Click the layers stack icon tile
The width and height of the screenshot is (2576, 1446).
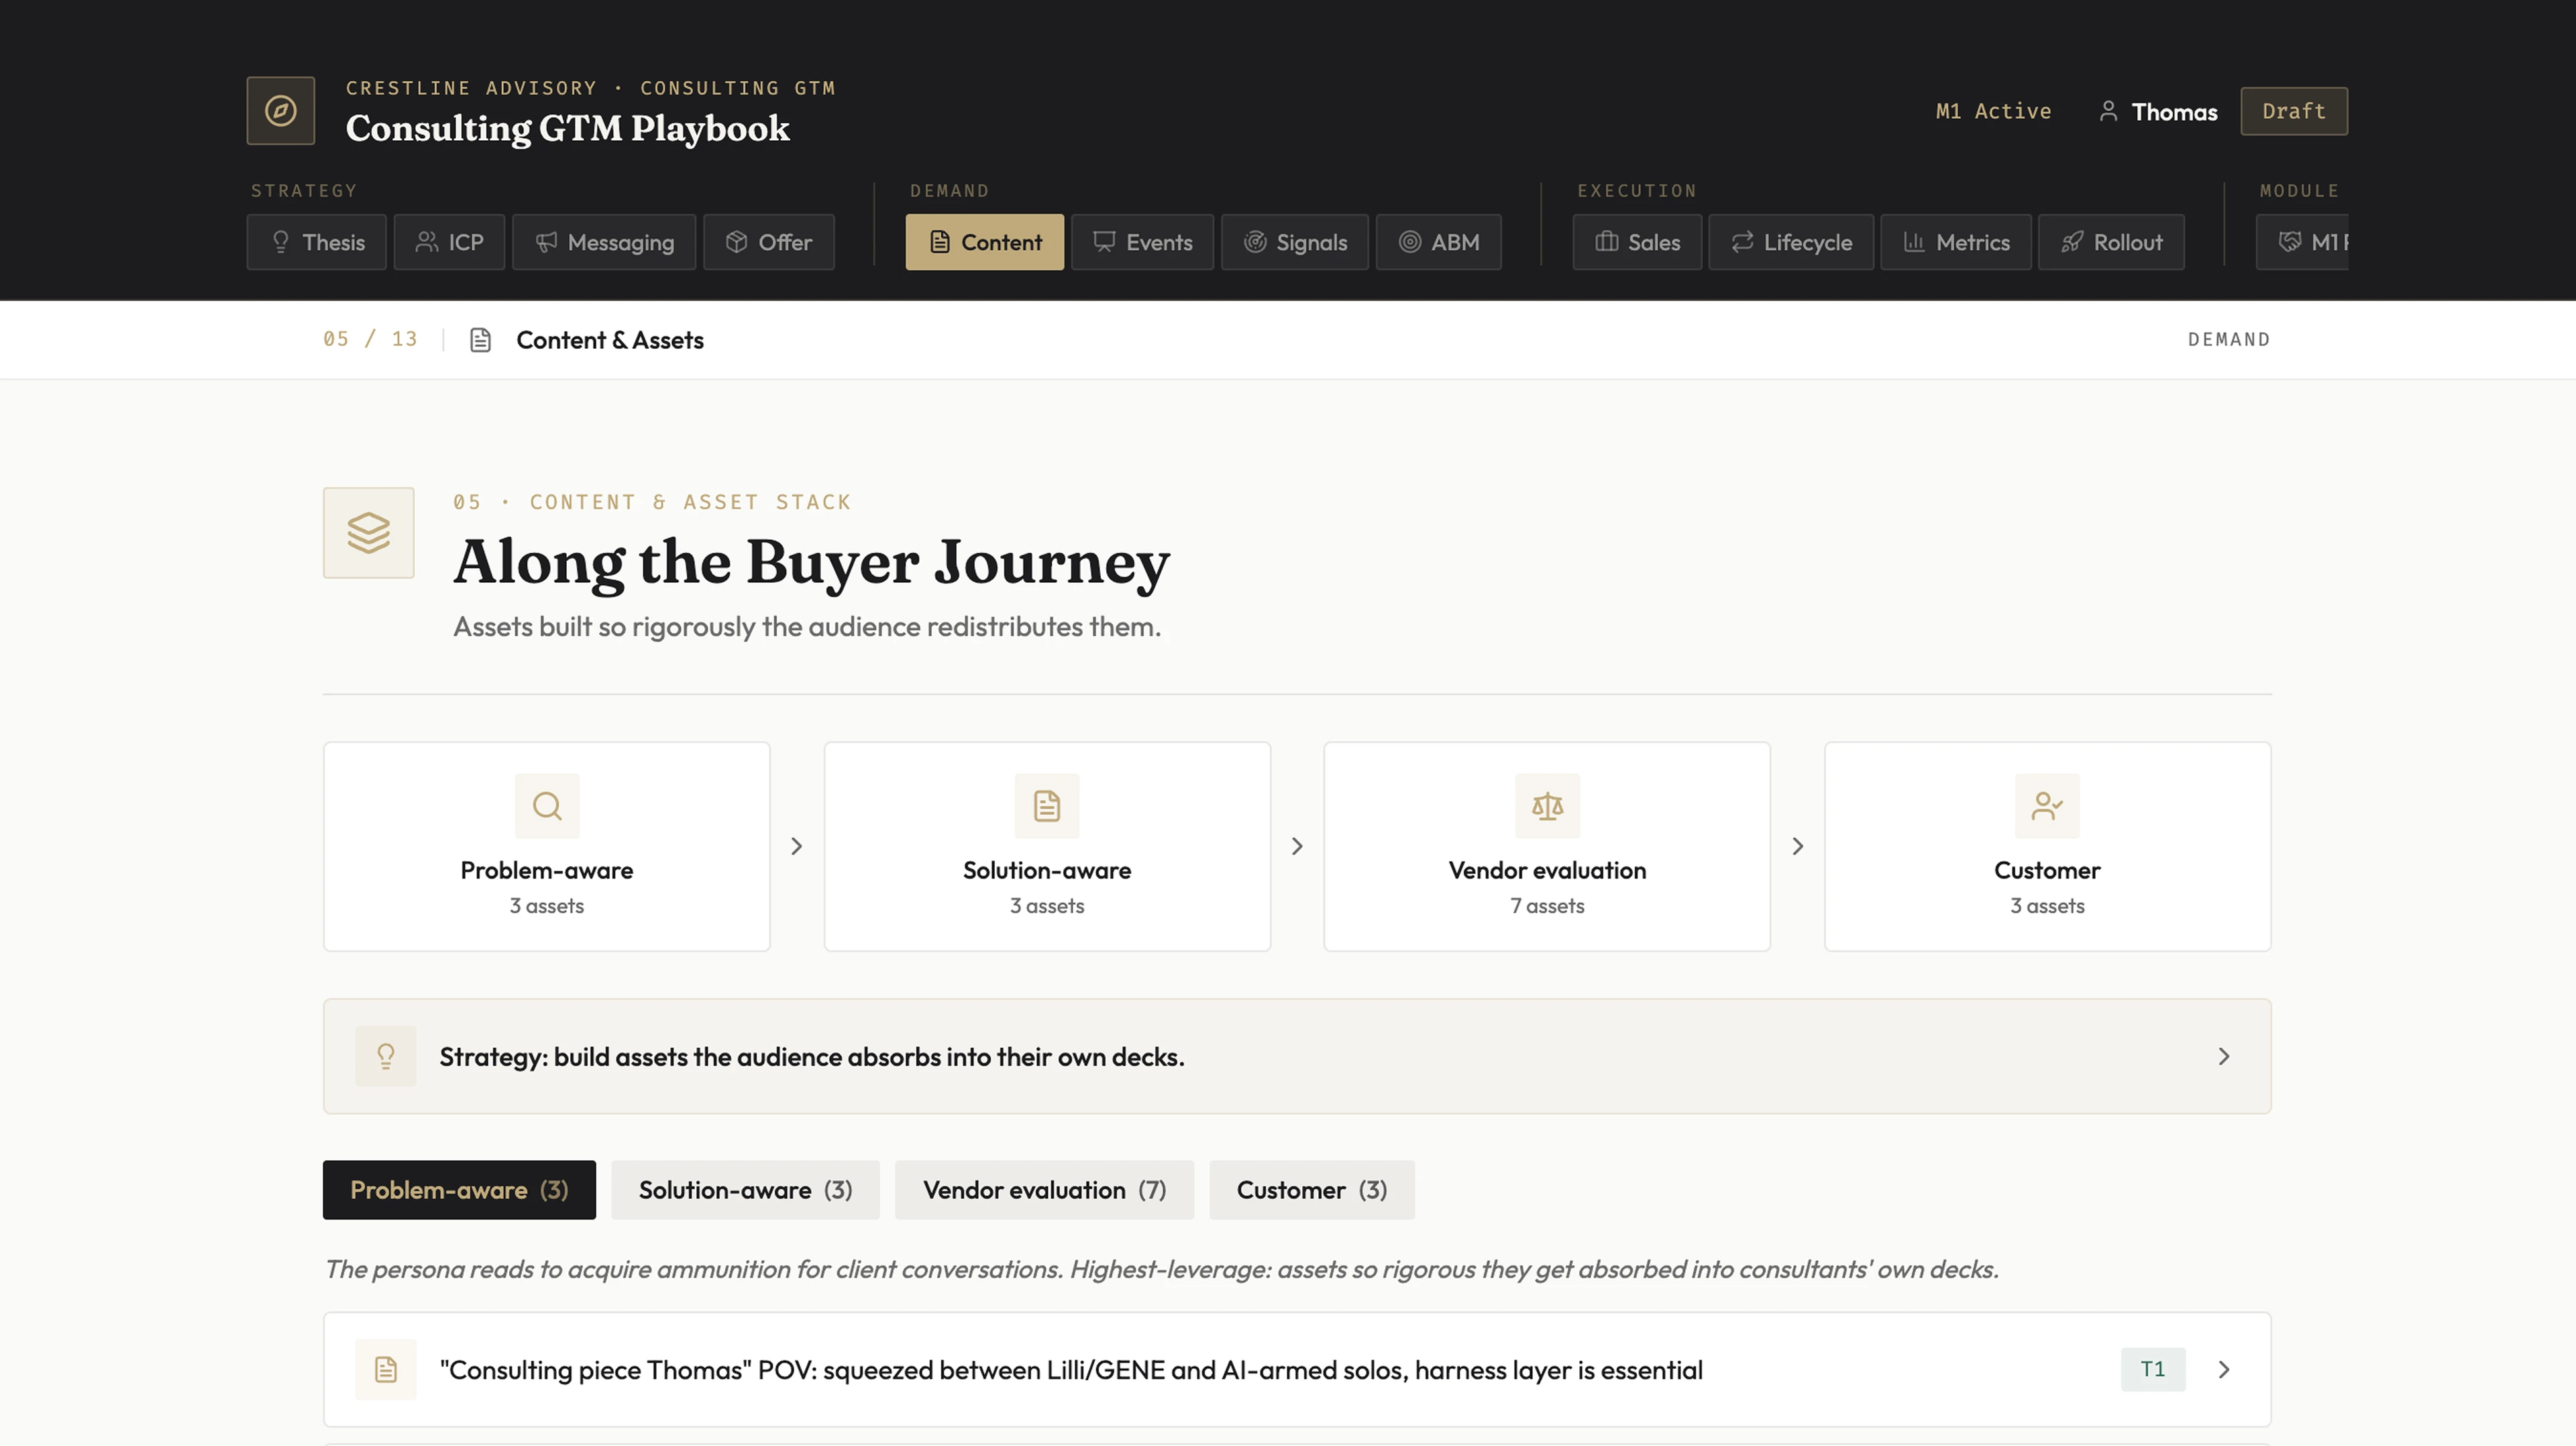(369, 533)
